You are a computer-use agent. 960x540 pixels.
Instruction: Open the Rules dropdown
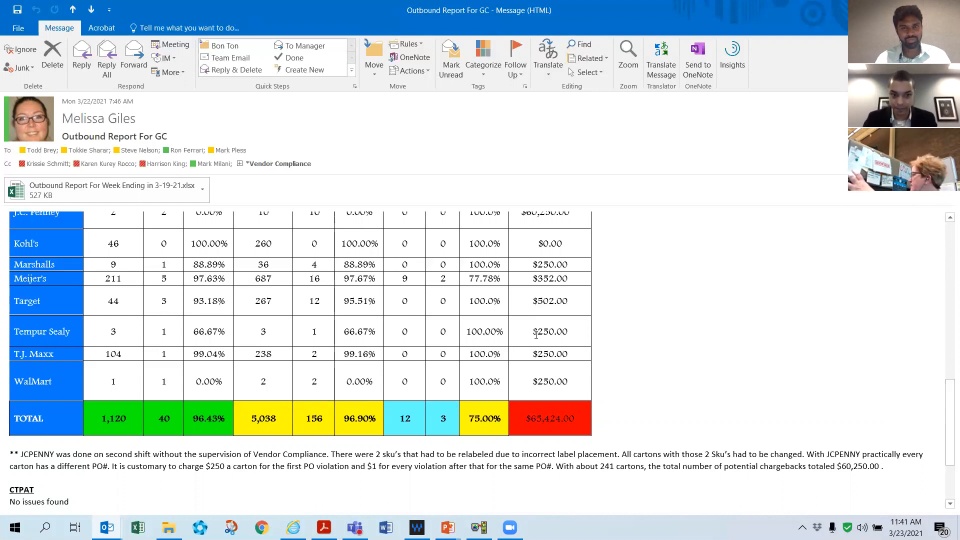(x=406, y=44)
